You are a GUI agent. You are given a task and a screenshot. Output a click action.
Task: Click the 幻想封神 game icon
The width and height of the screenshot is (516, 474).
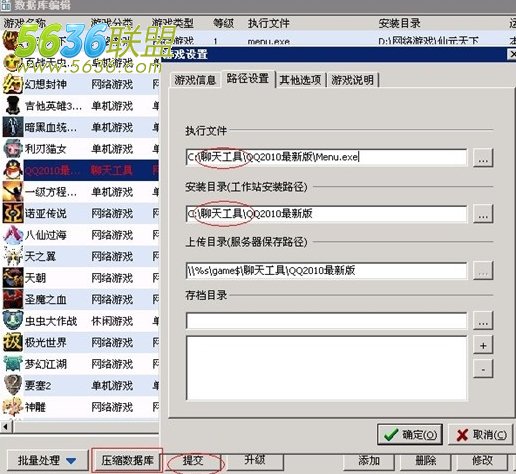coord(13,84)
